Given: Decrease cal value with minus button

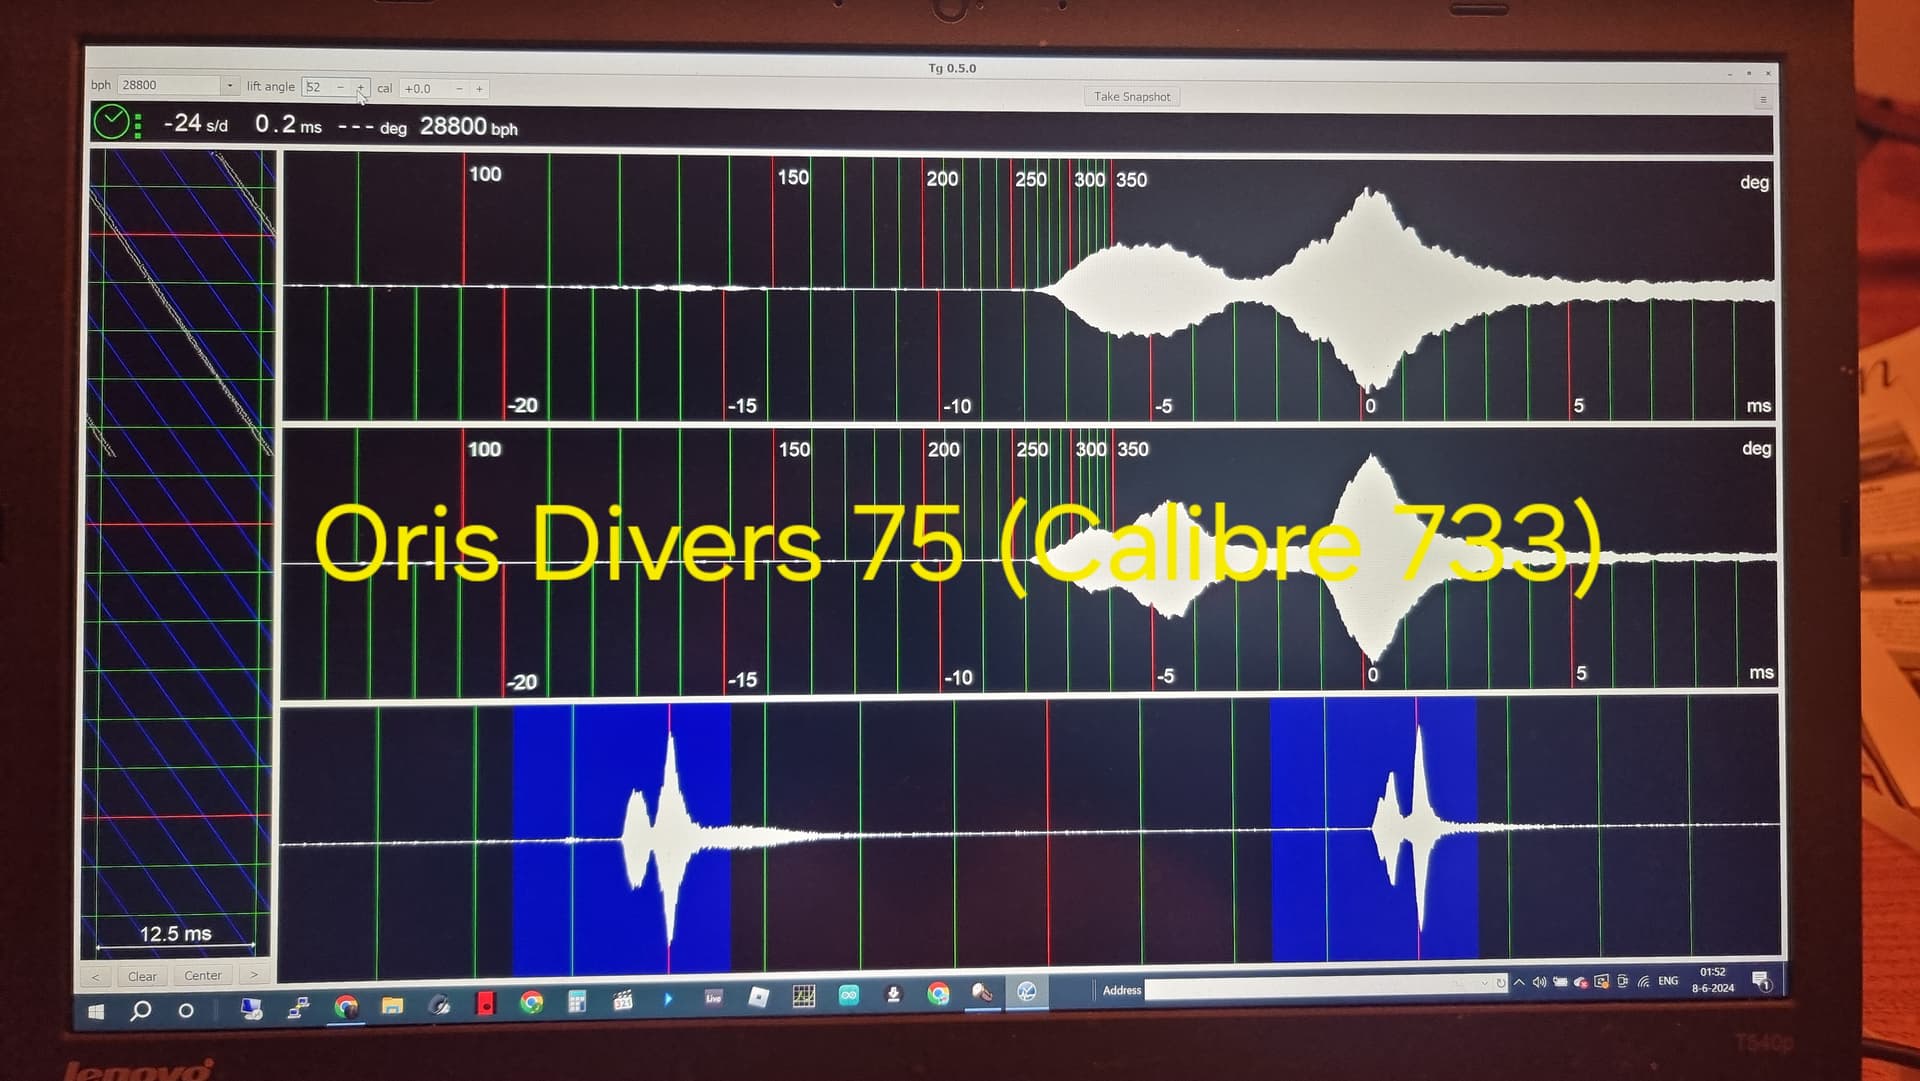Looking at the screenshot, I should 459,89.
